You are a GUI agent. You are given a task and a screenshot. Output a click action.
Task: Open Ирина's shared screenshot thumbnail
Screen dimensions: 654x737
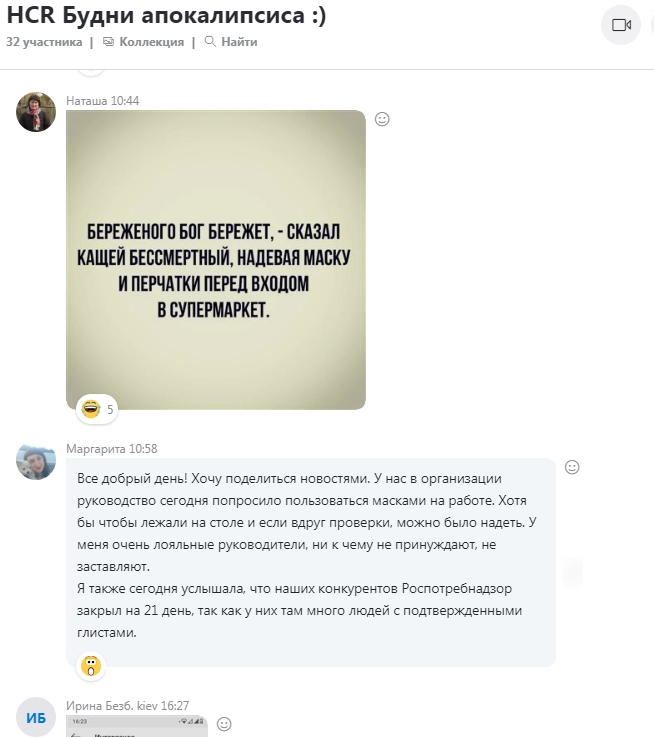(x=137, y=726)
